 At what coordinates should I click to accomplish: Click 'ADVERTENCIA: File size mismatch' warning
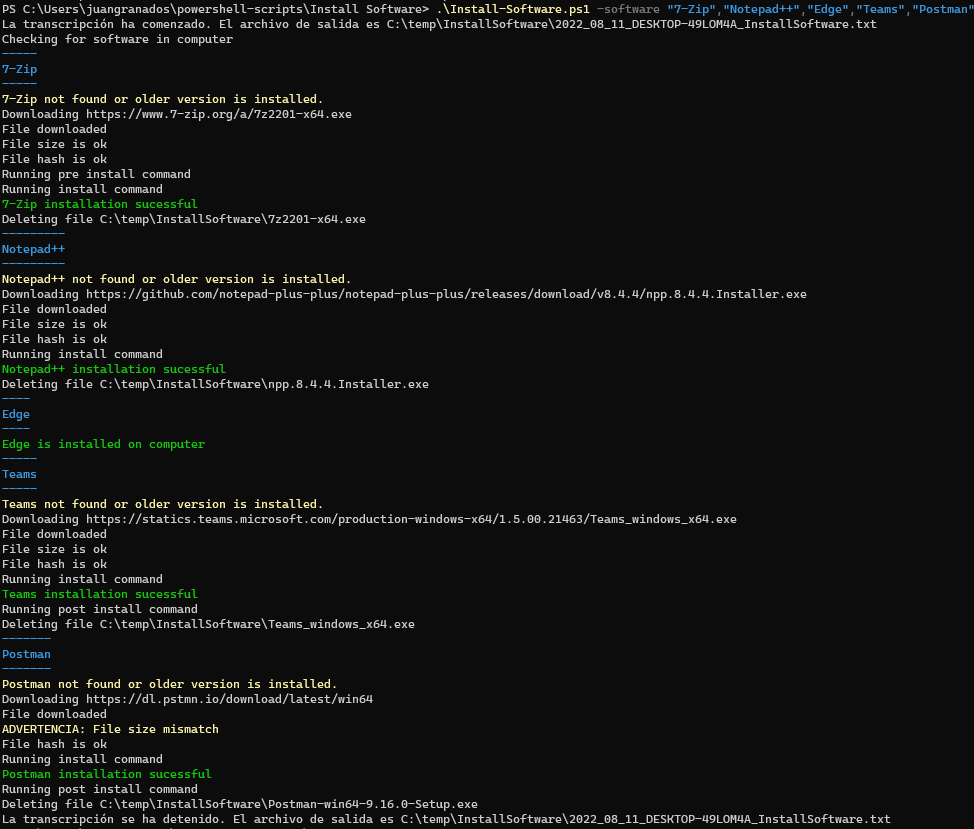(110, 729)
